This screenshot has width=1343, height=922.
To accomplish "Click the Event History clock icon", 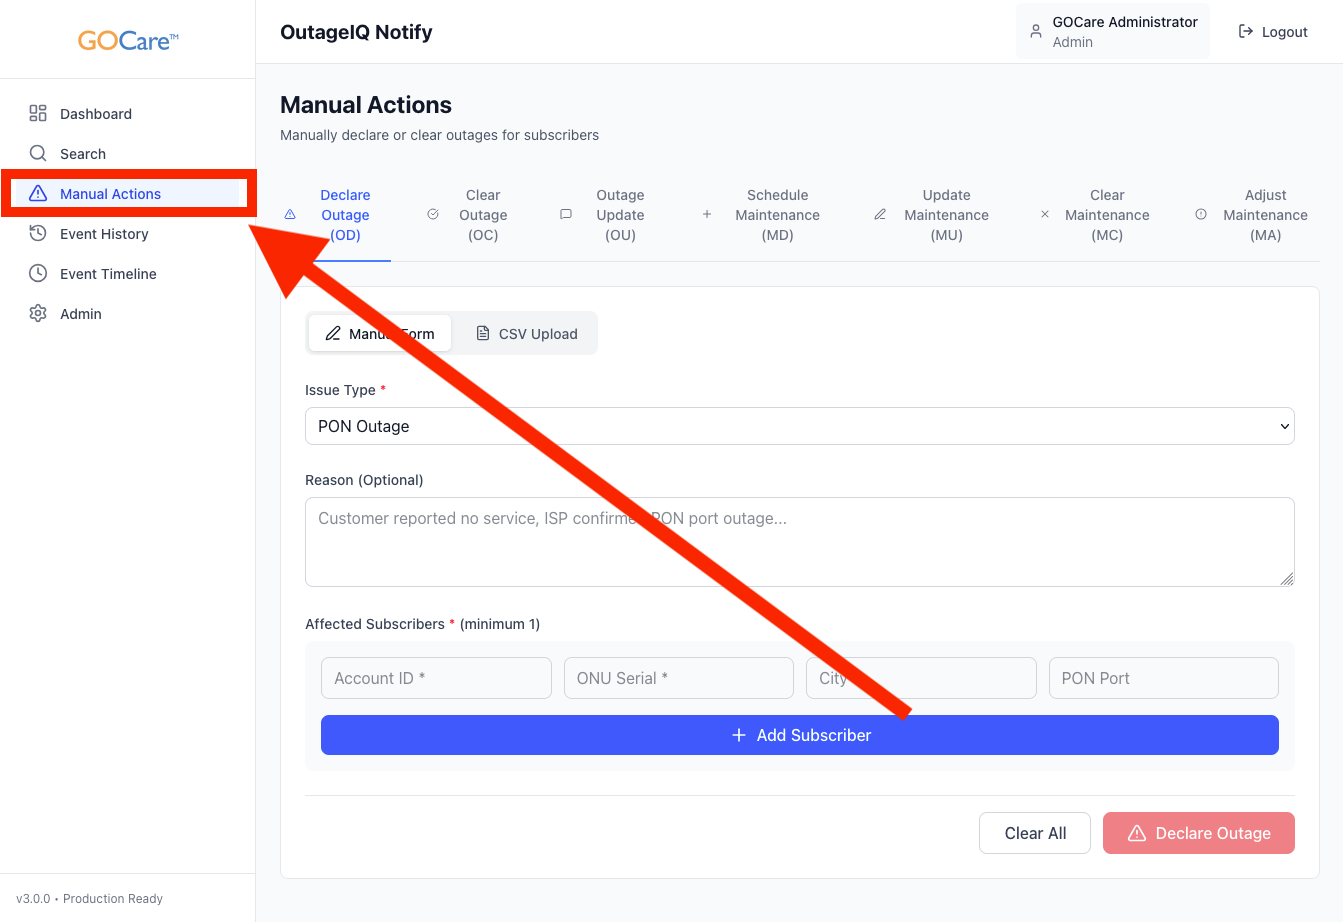I will point(38,234).
